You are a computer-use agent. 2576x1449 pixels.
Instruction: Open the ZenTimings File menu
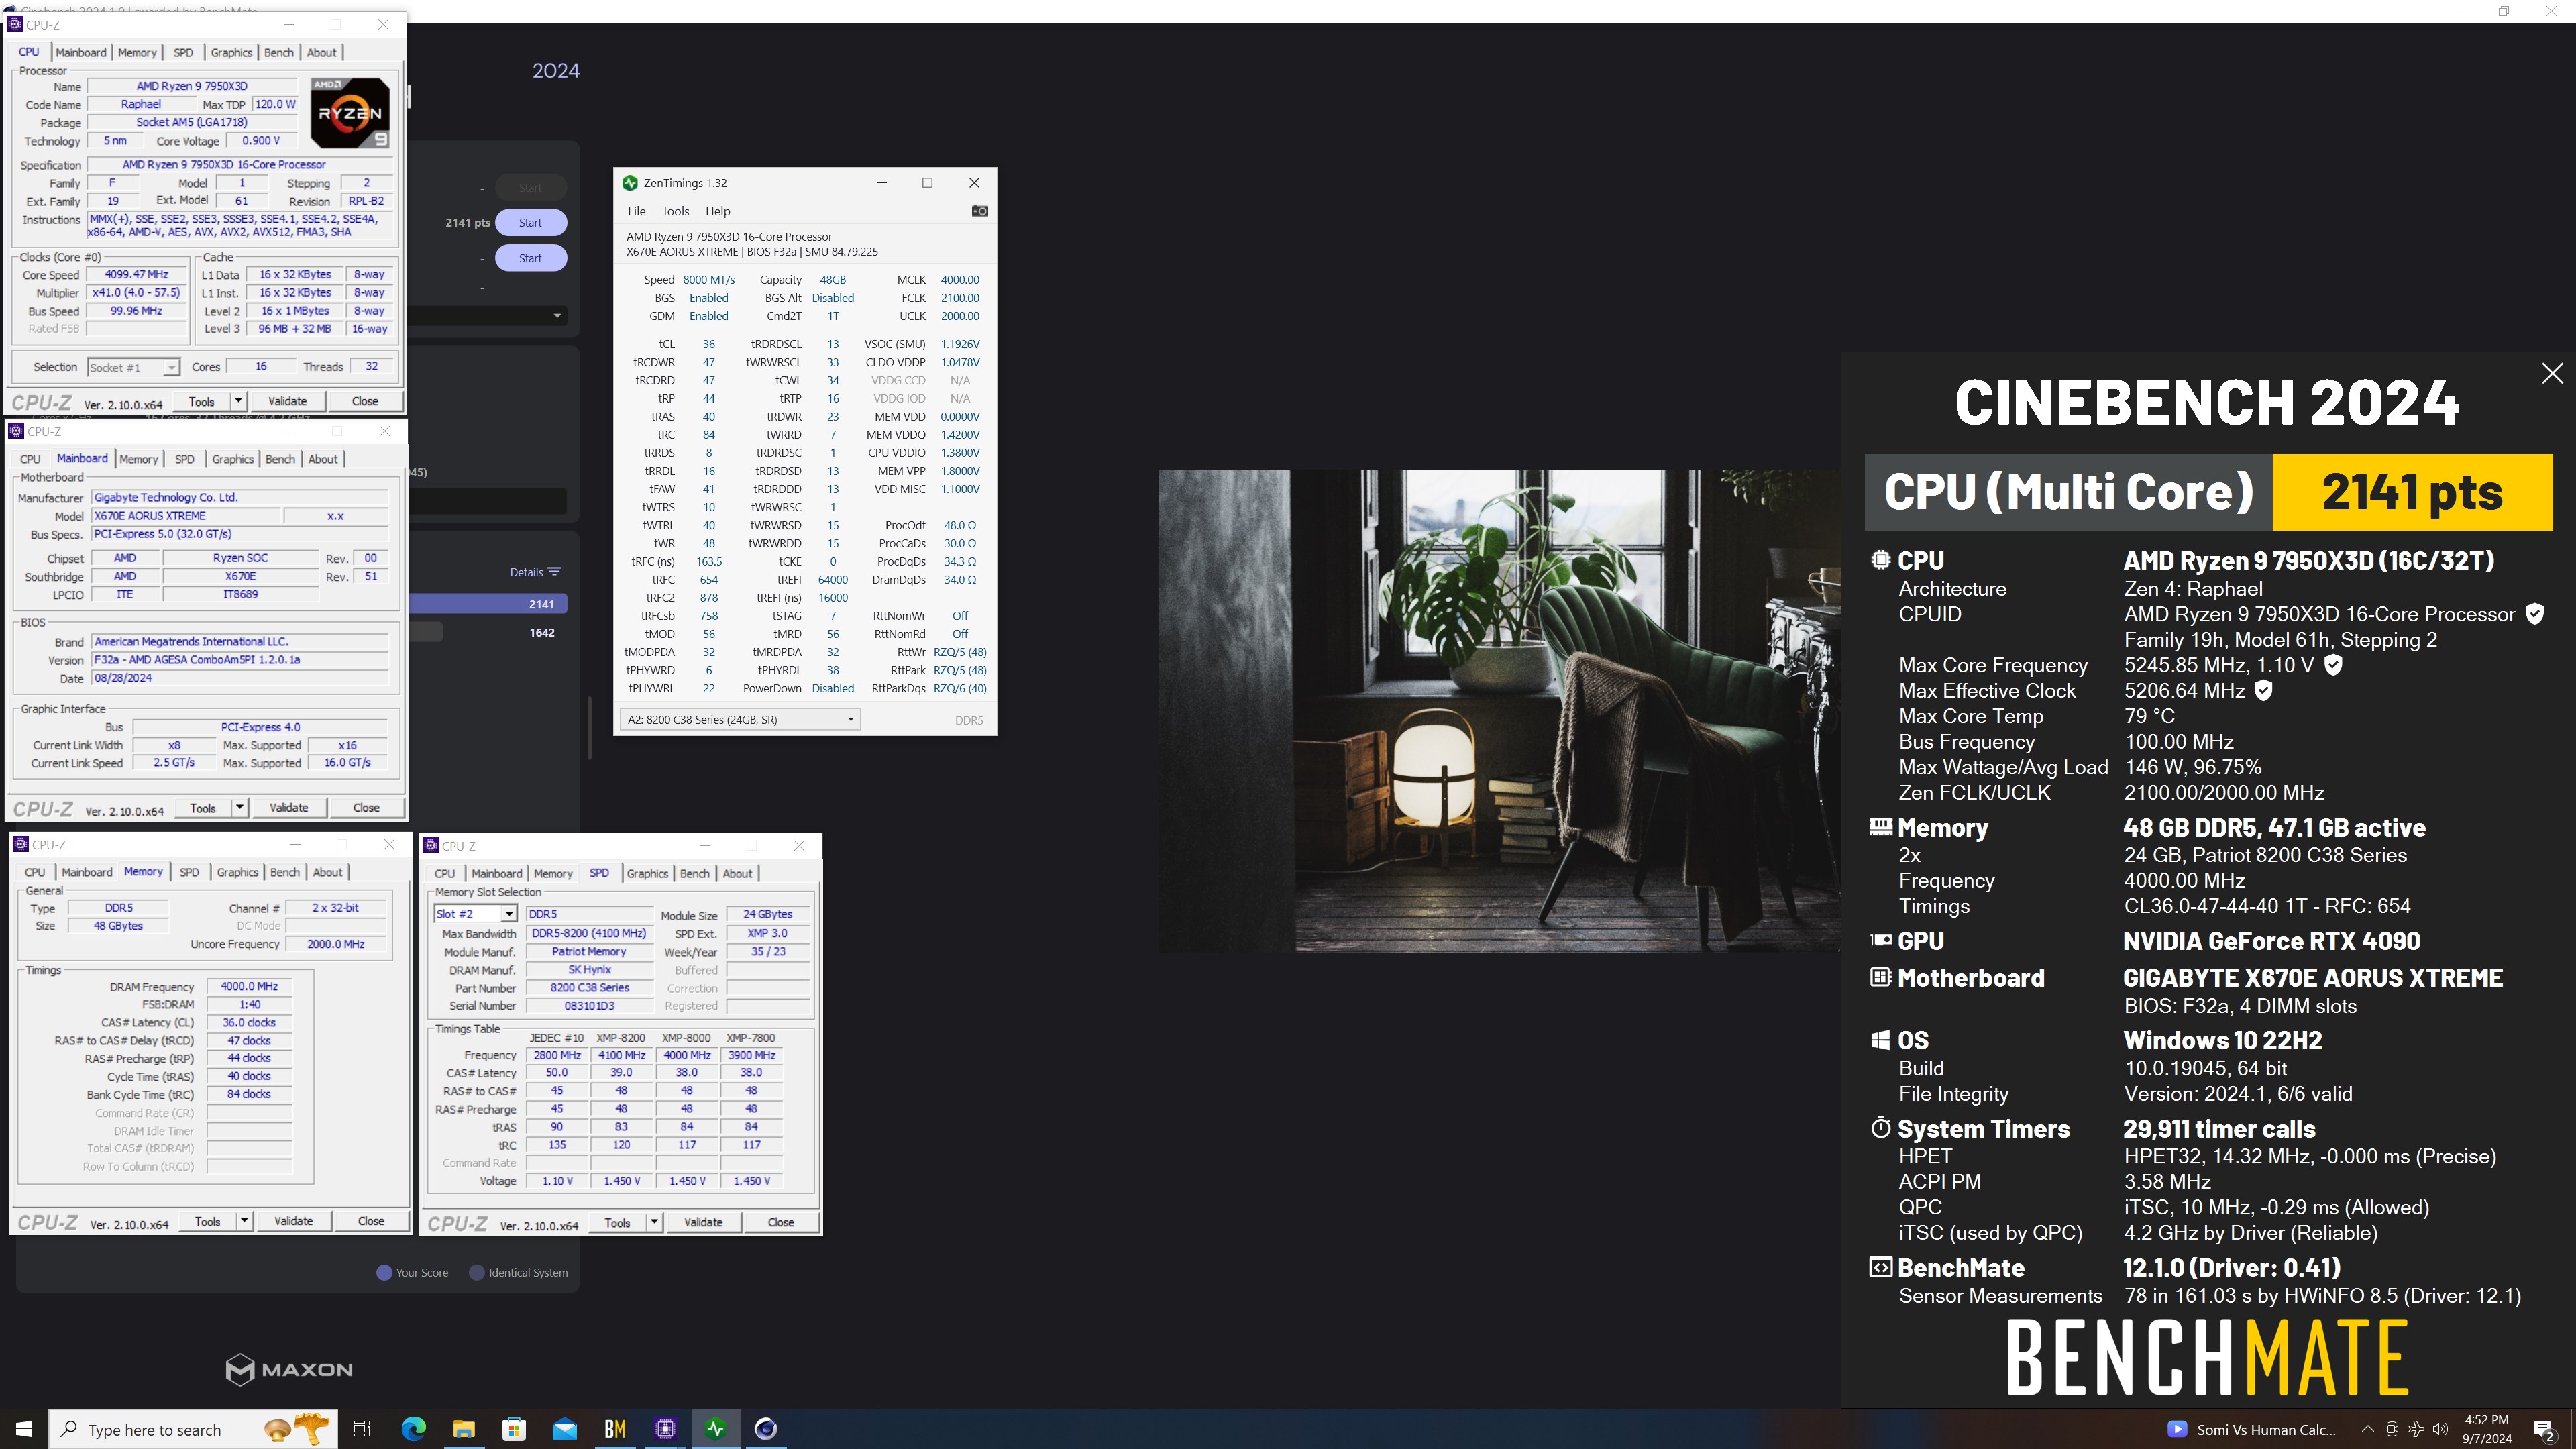[637, 211]
